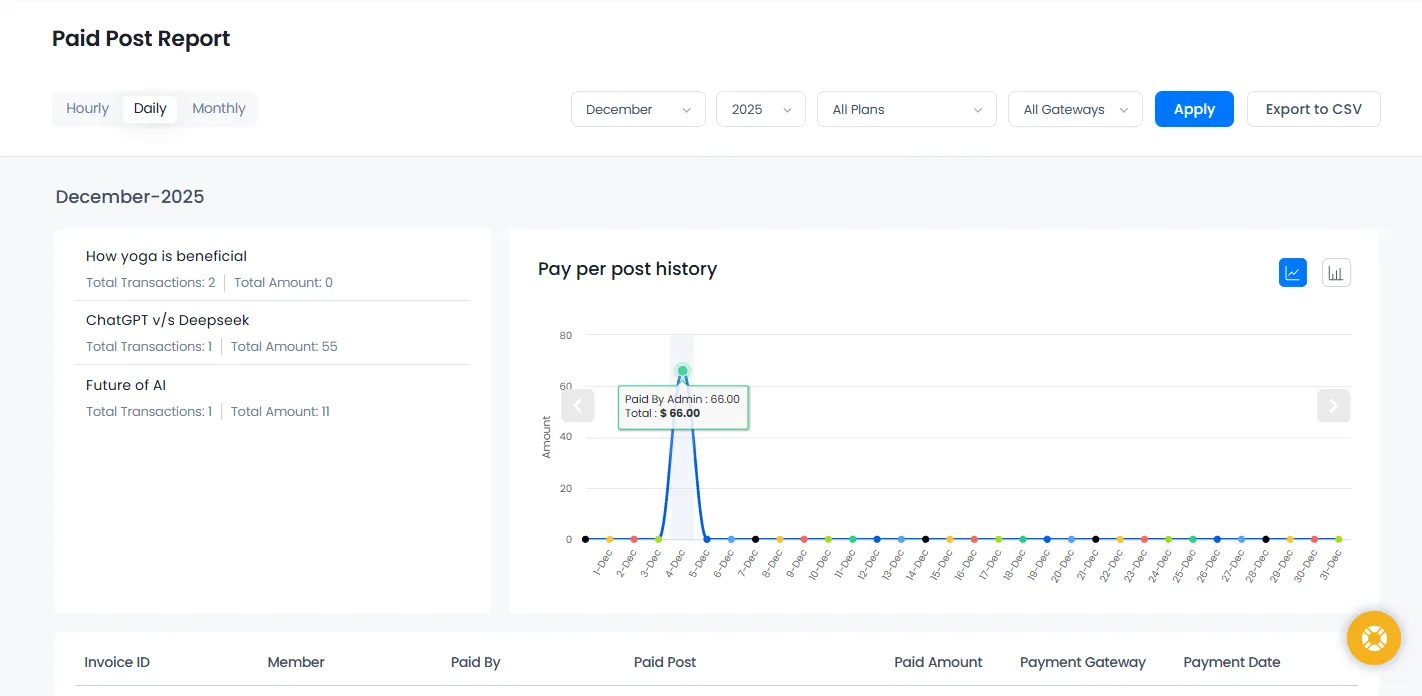Viewport: 1422px width, 696px height.
Task: Click the highlighted 4-Dec chart marker toggle
Action: 682,370
